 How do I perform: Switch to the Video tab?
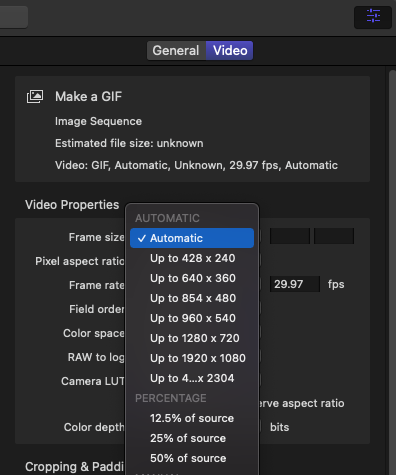click(230, 51)
